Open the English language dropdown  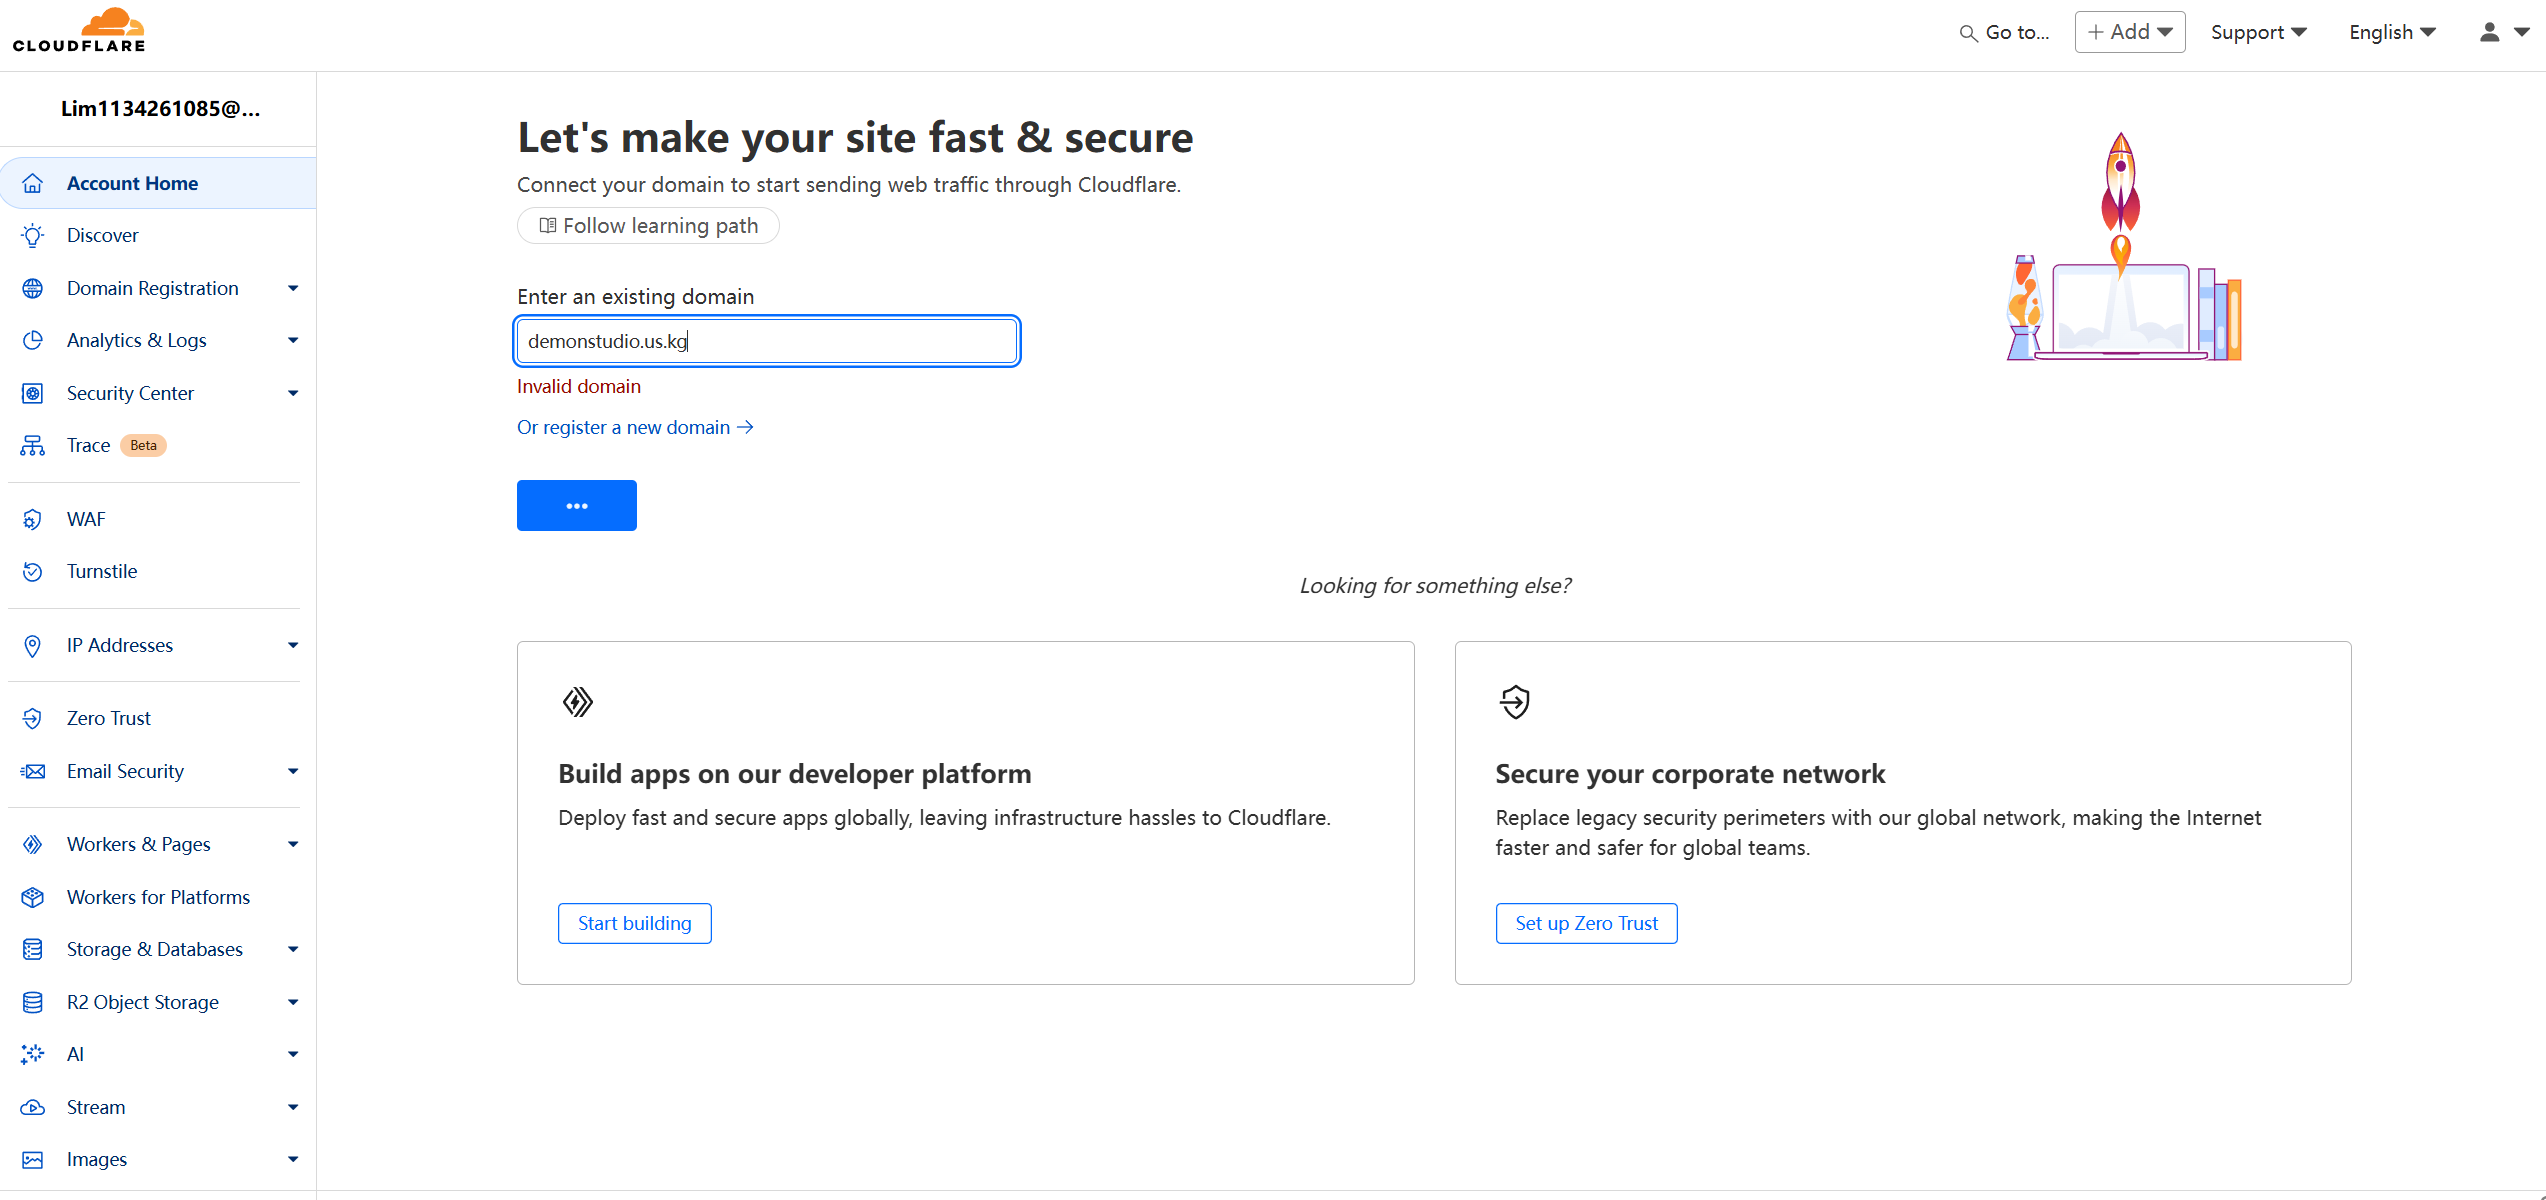2392,32
